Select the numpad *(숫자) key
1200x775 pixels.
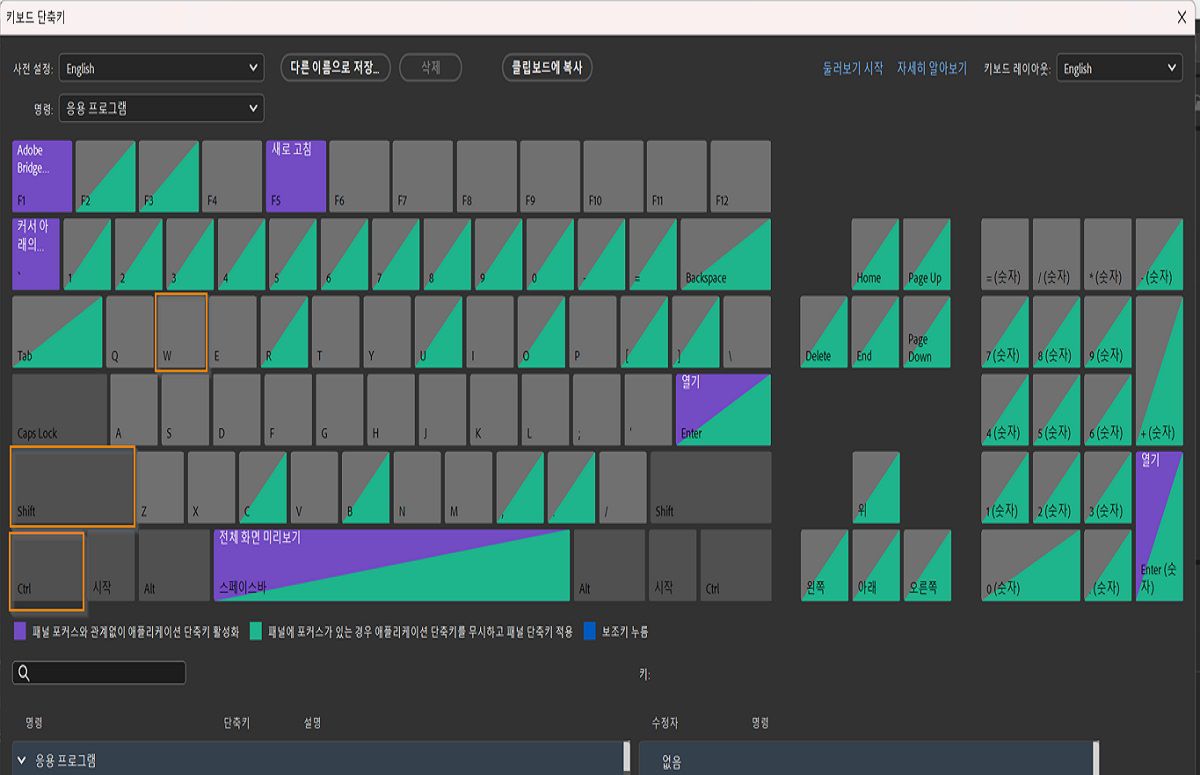1108,254
